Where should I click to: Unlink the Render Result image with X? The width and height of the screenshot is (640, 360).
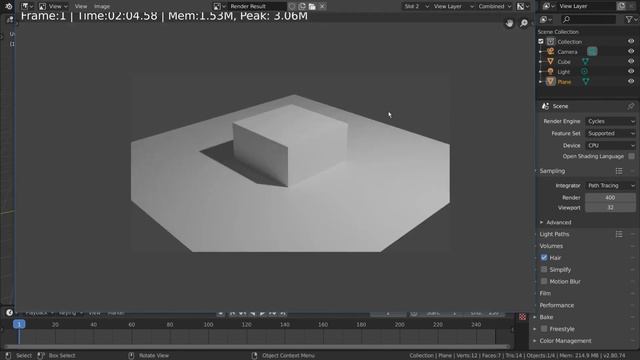click(322, 6)
